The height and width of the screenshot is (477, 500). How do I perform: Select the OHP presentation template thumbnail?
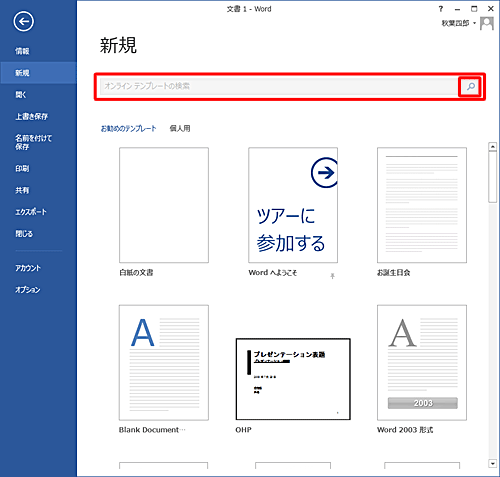293,379
